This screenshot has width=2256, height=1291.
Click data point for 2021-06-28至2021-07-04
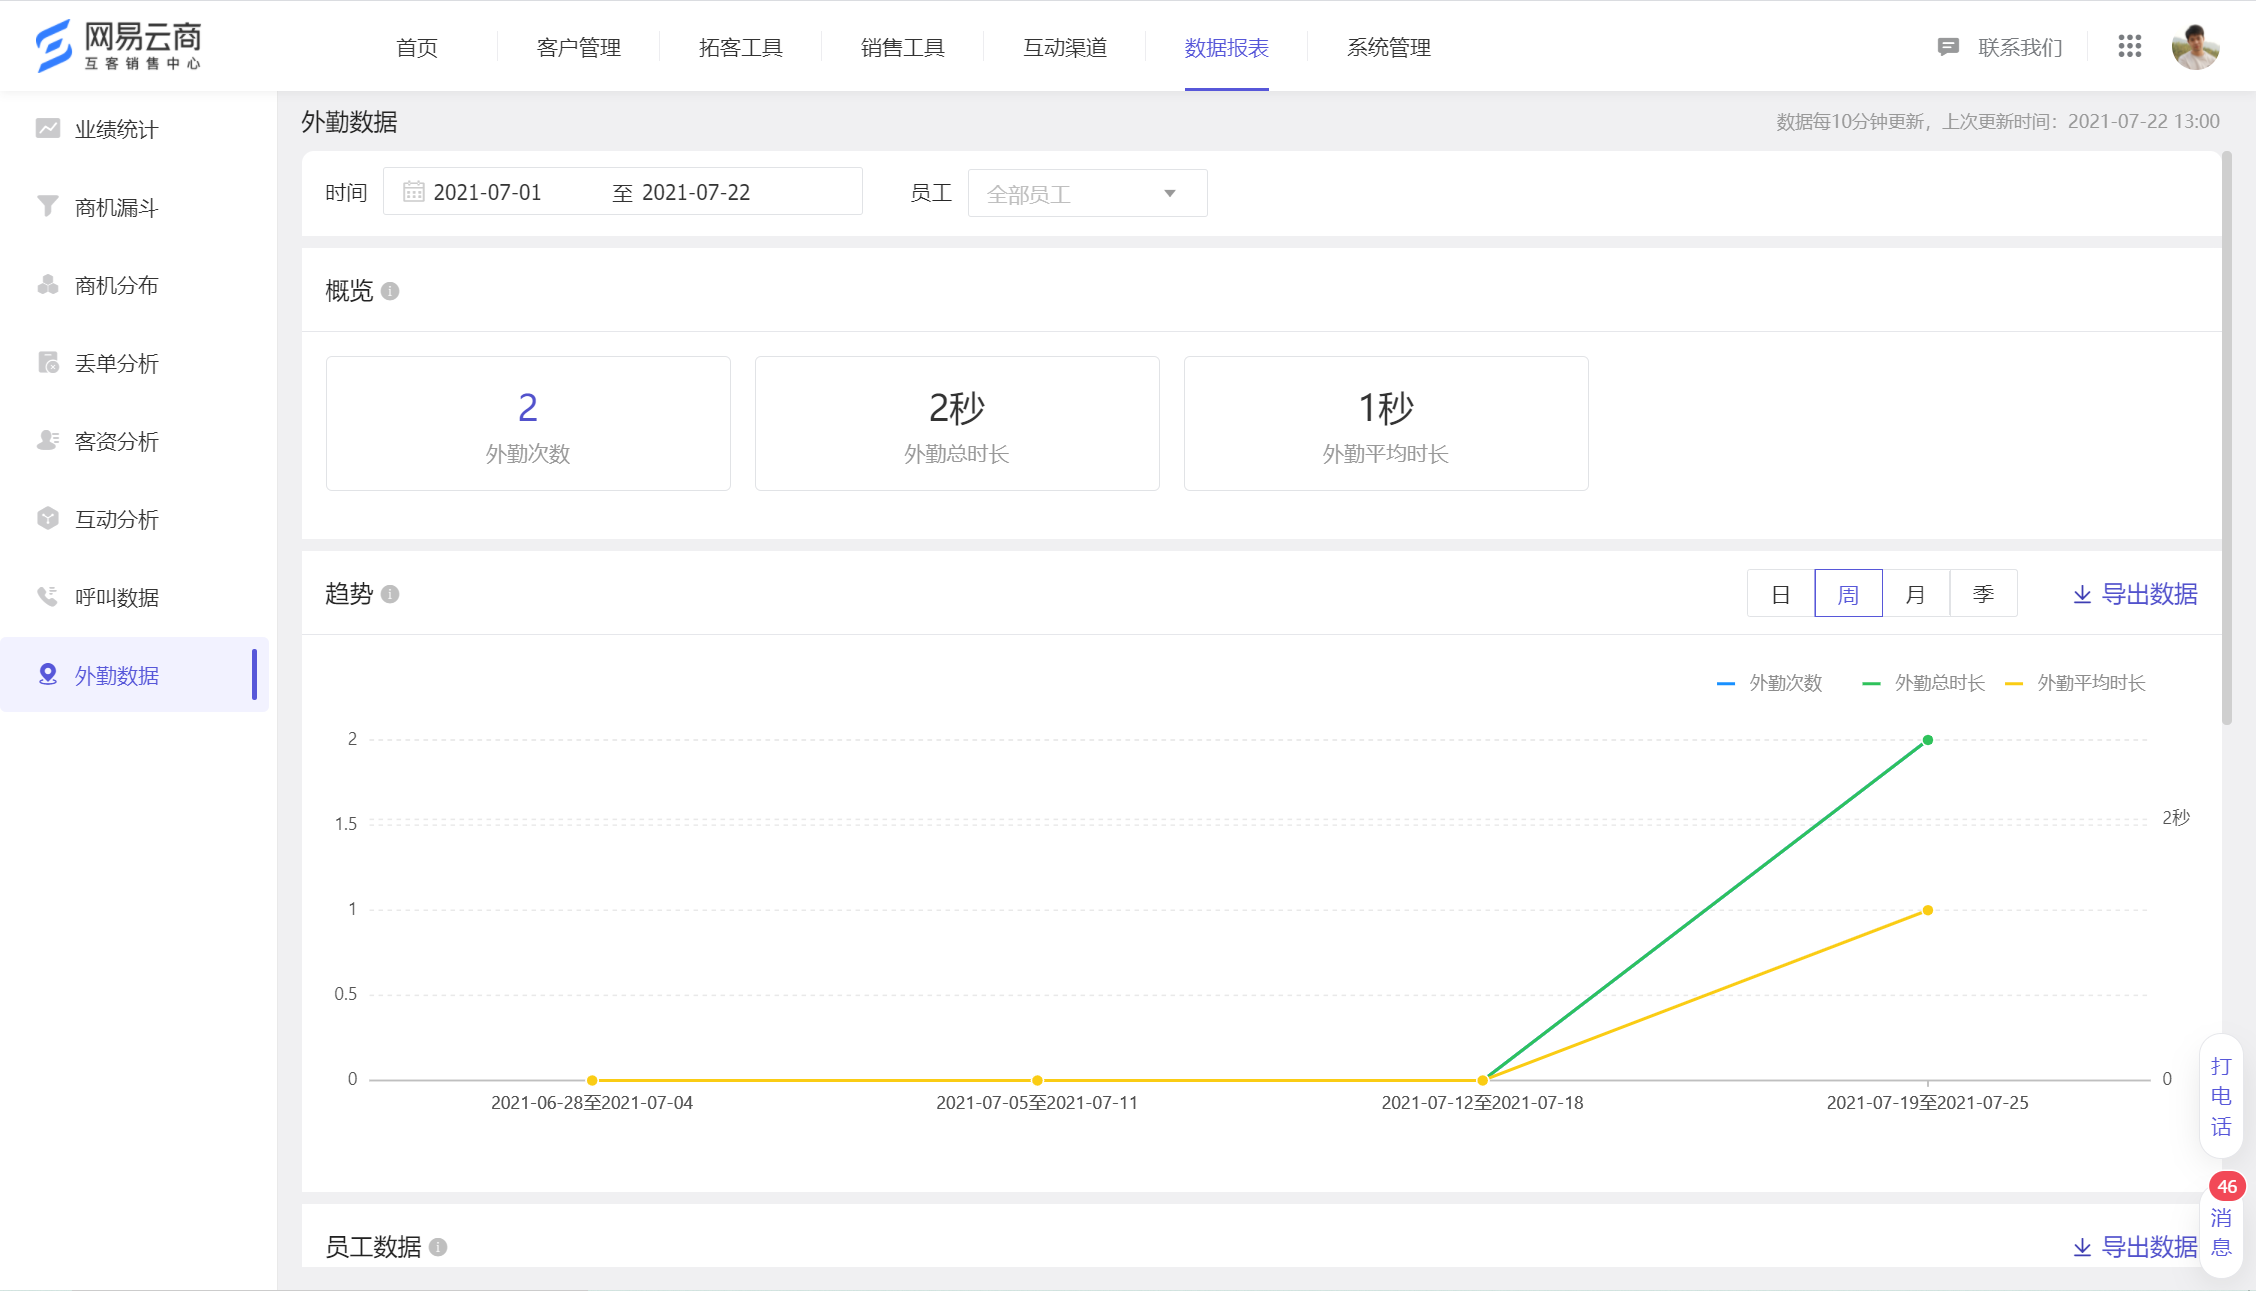click(x=592, y=1080)
